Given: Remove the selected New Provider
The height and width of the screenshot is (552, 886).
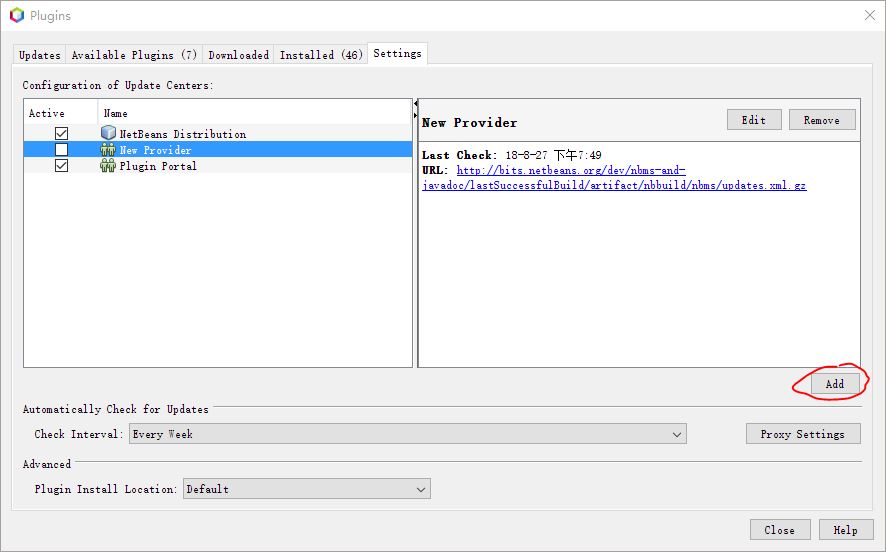Looking at the screenshot, I should coord(821,120).
